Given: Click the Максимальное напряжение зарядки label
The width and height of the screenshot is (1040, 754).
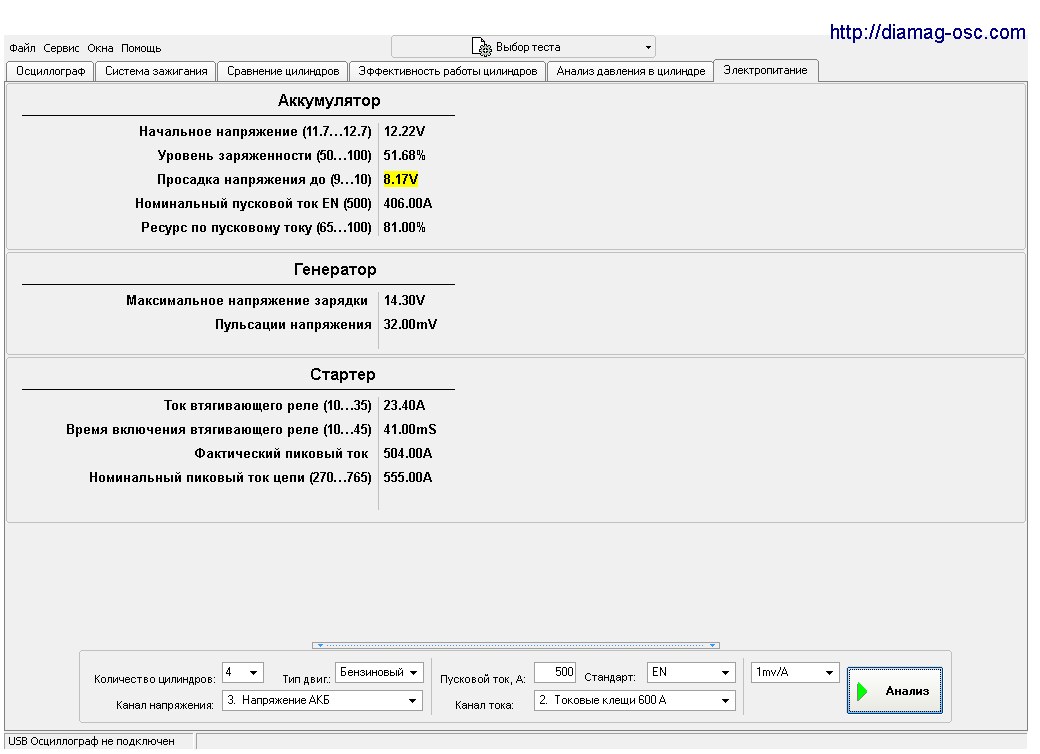Looking at the screenshot, I should 247,300.
